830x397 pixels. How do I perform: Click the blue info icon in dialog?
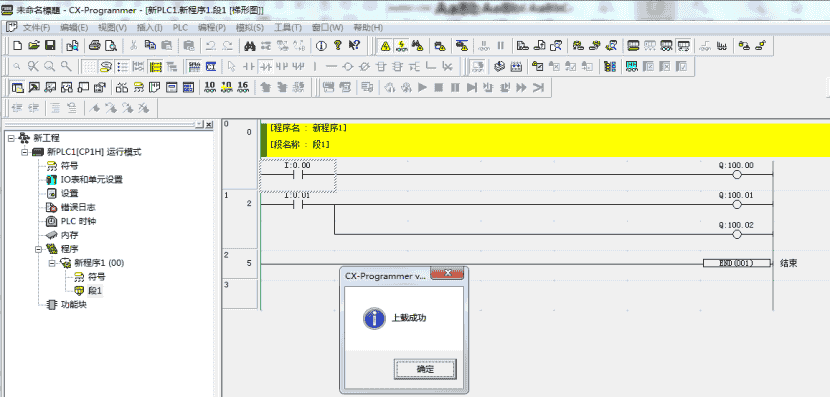[x=373, y=319]
